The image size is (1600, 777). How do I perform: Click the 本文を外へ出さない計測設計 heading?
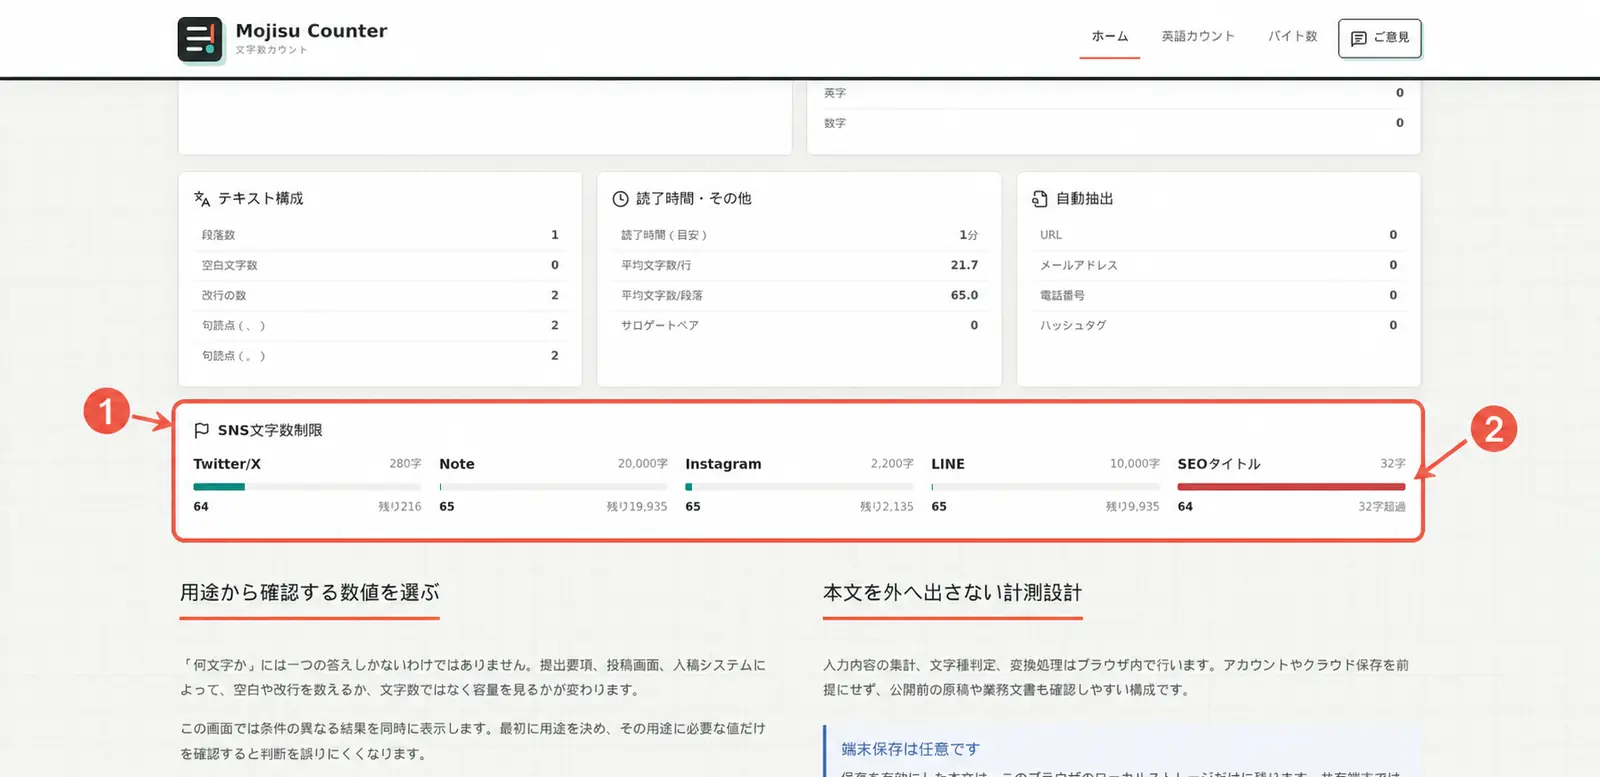pos(952,593)
